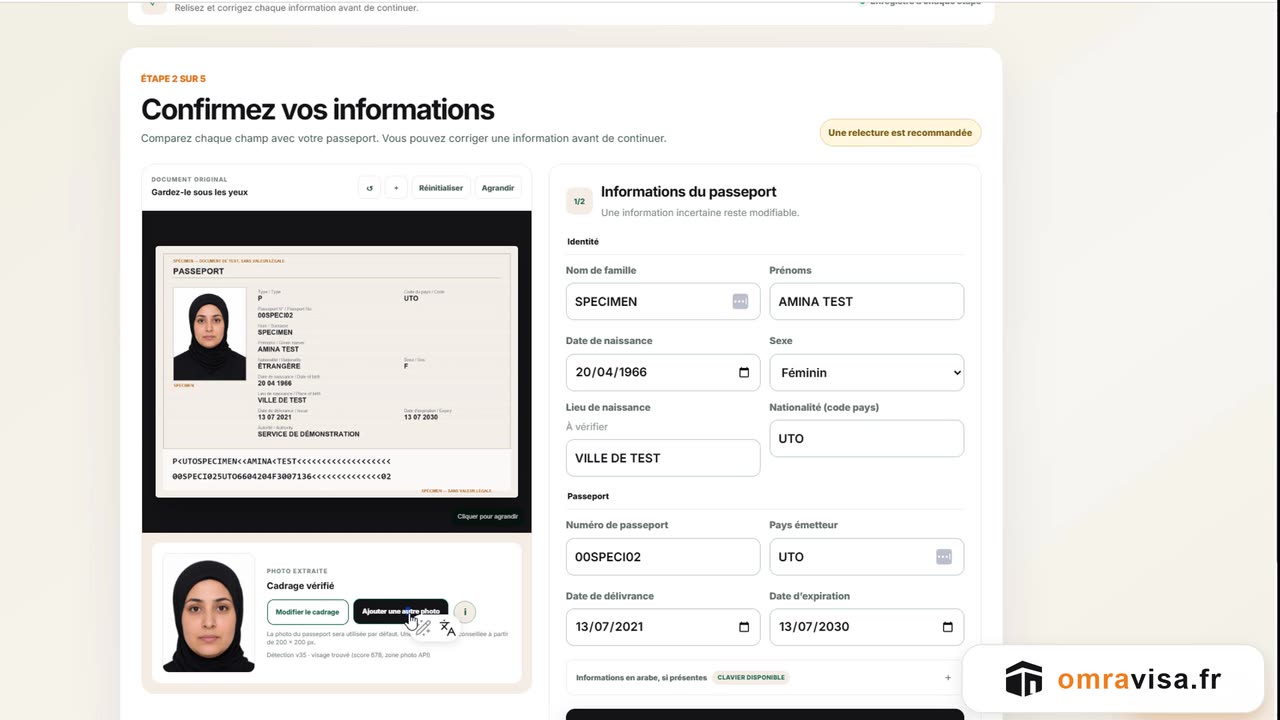Viewport: 1280px width, 720px height.
Task: Open the photo info icon
Action: [x=465, y=611]
